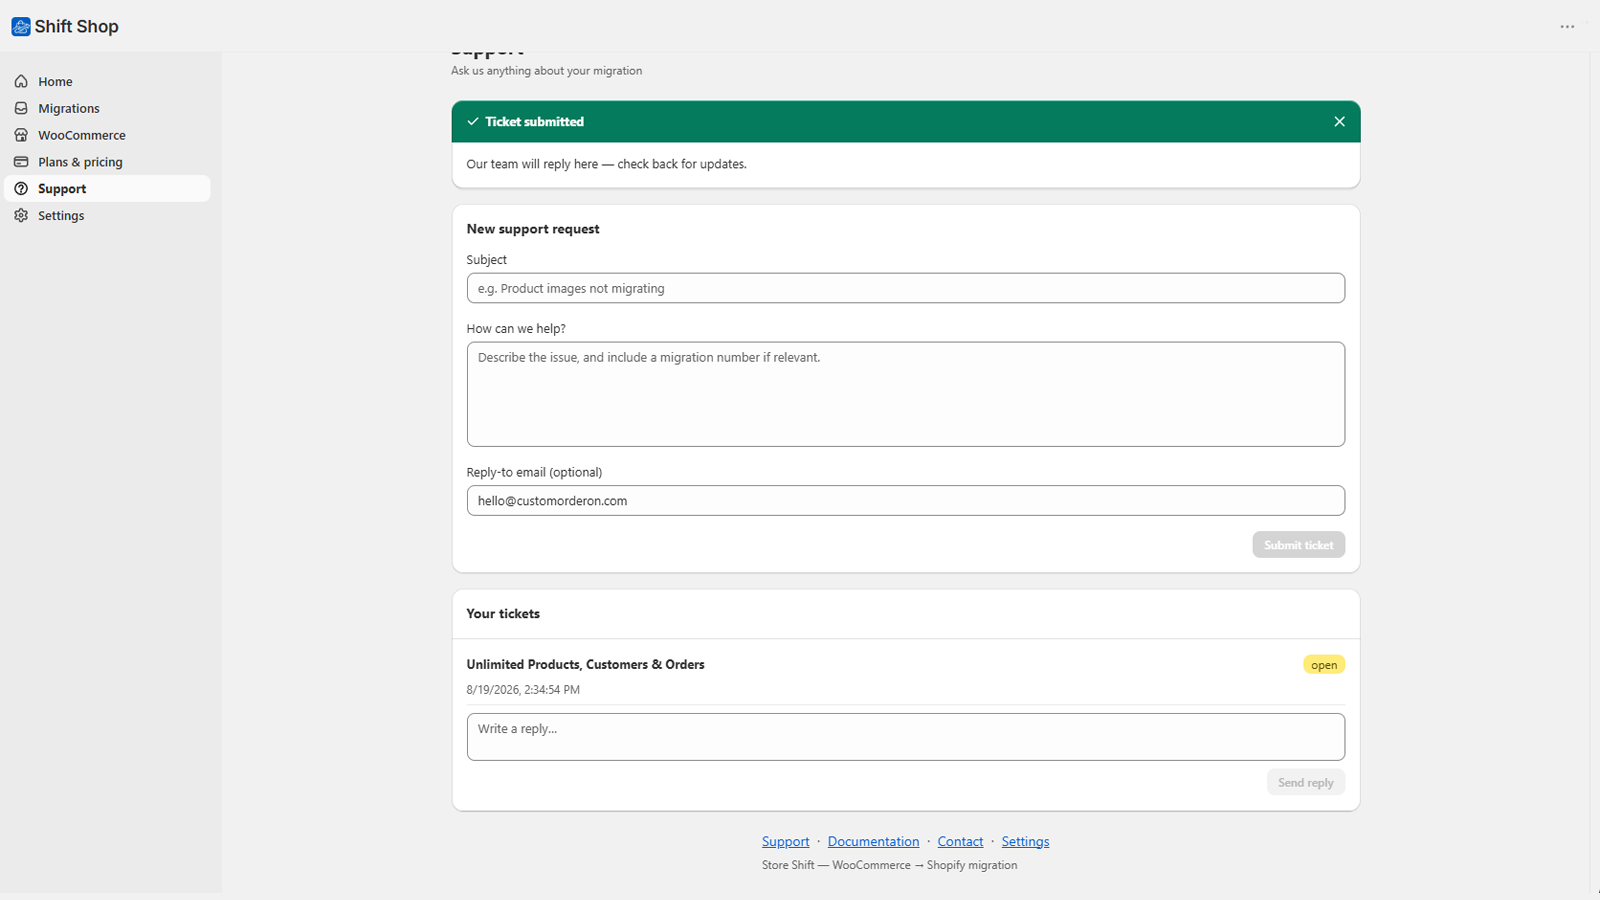Click the WooCommerce store icon in sidebar
Image resolution: width=1600 pixels, height=900 pixels.
click(x=21, y=135)
